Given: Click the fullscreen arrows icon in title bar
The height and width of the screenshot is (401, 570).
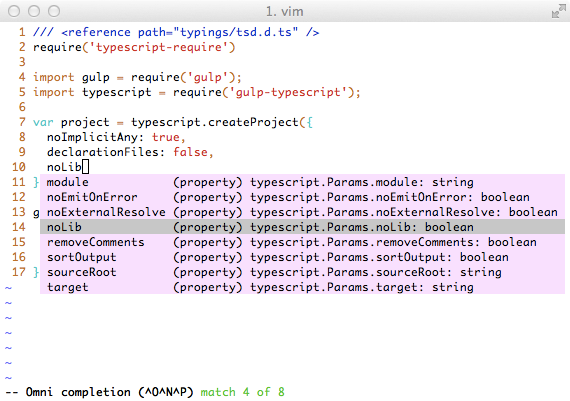Looking at the screenshot, I should 559,11.
